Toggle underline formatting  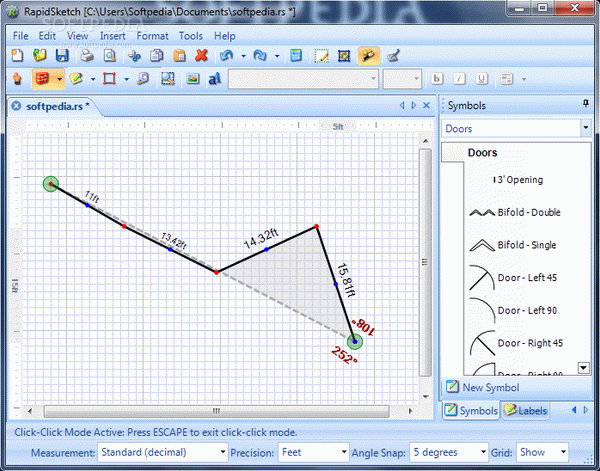tap(481, 79)
